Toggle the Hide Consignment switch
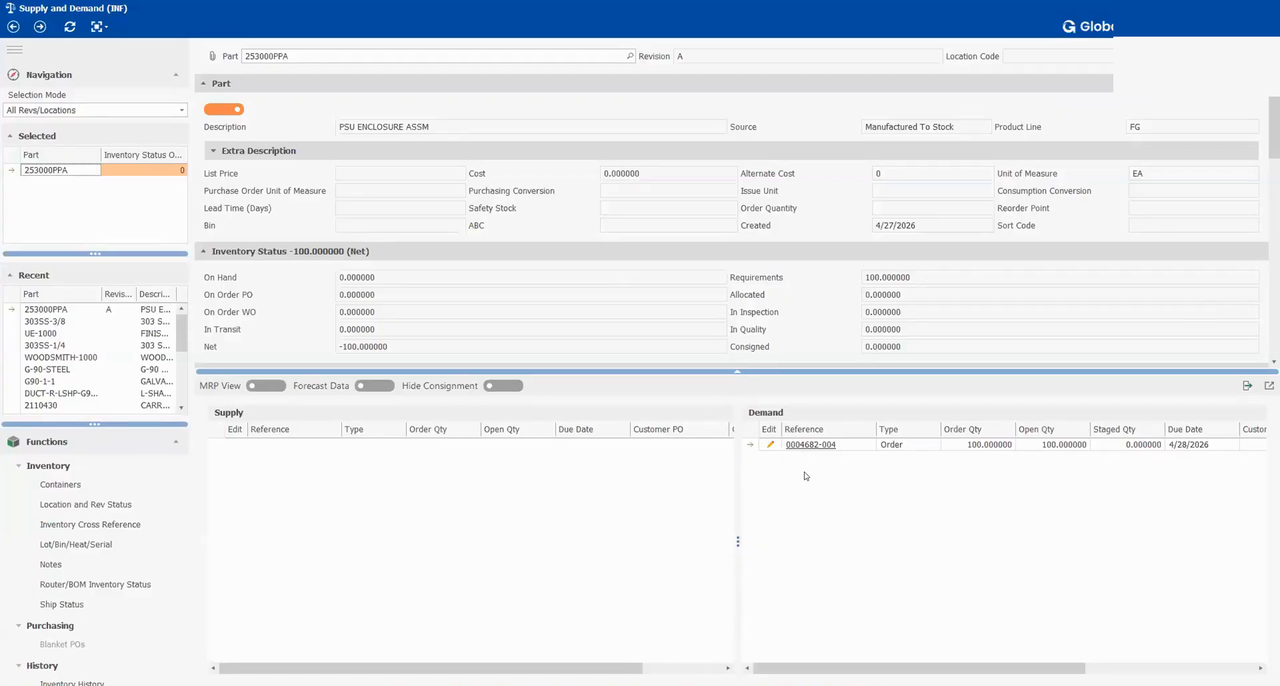Image resolution: width=1280 pixels, height=686 pixels. tap(503, 386)
